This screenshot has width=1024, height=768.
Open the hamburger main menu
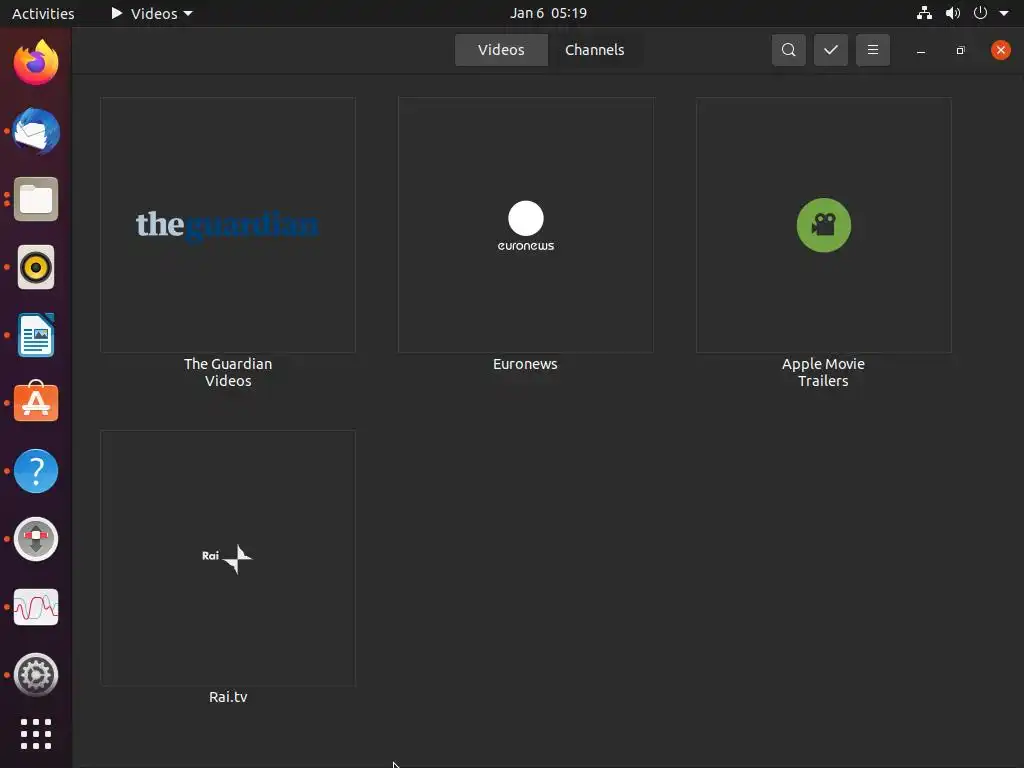coord(872,50)
